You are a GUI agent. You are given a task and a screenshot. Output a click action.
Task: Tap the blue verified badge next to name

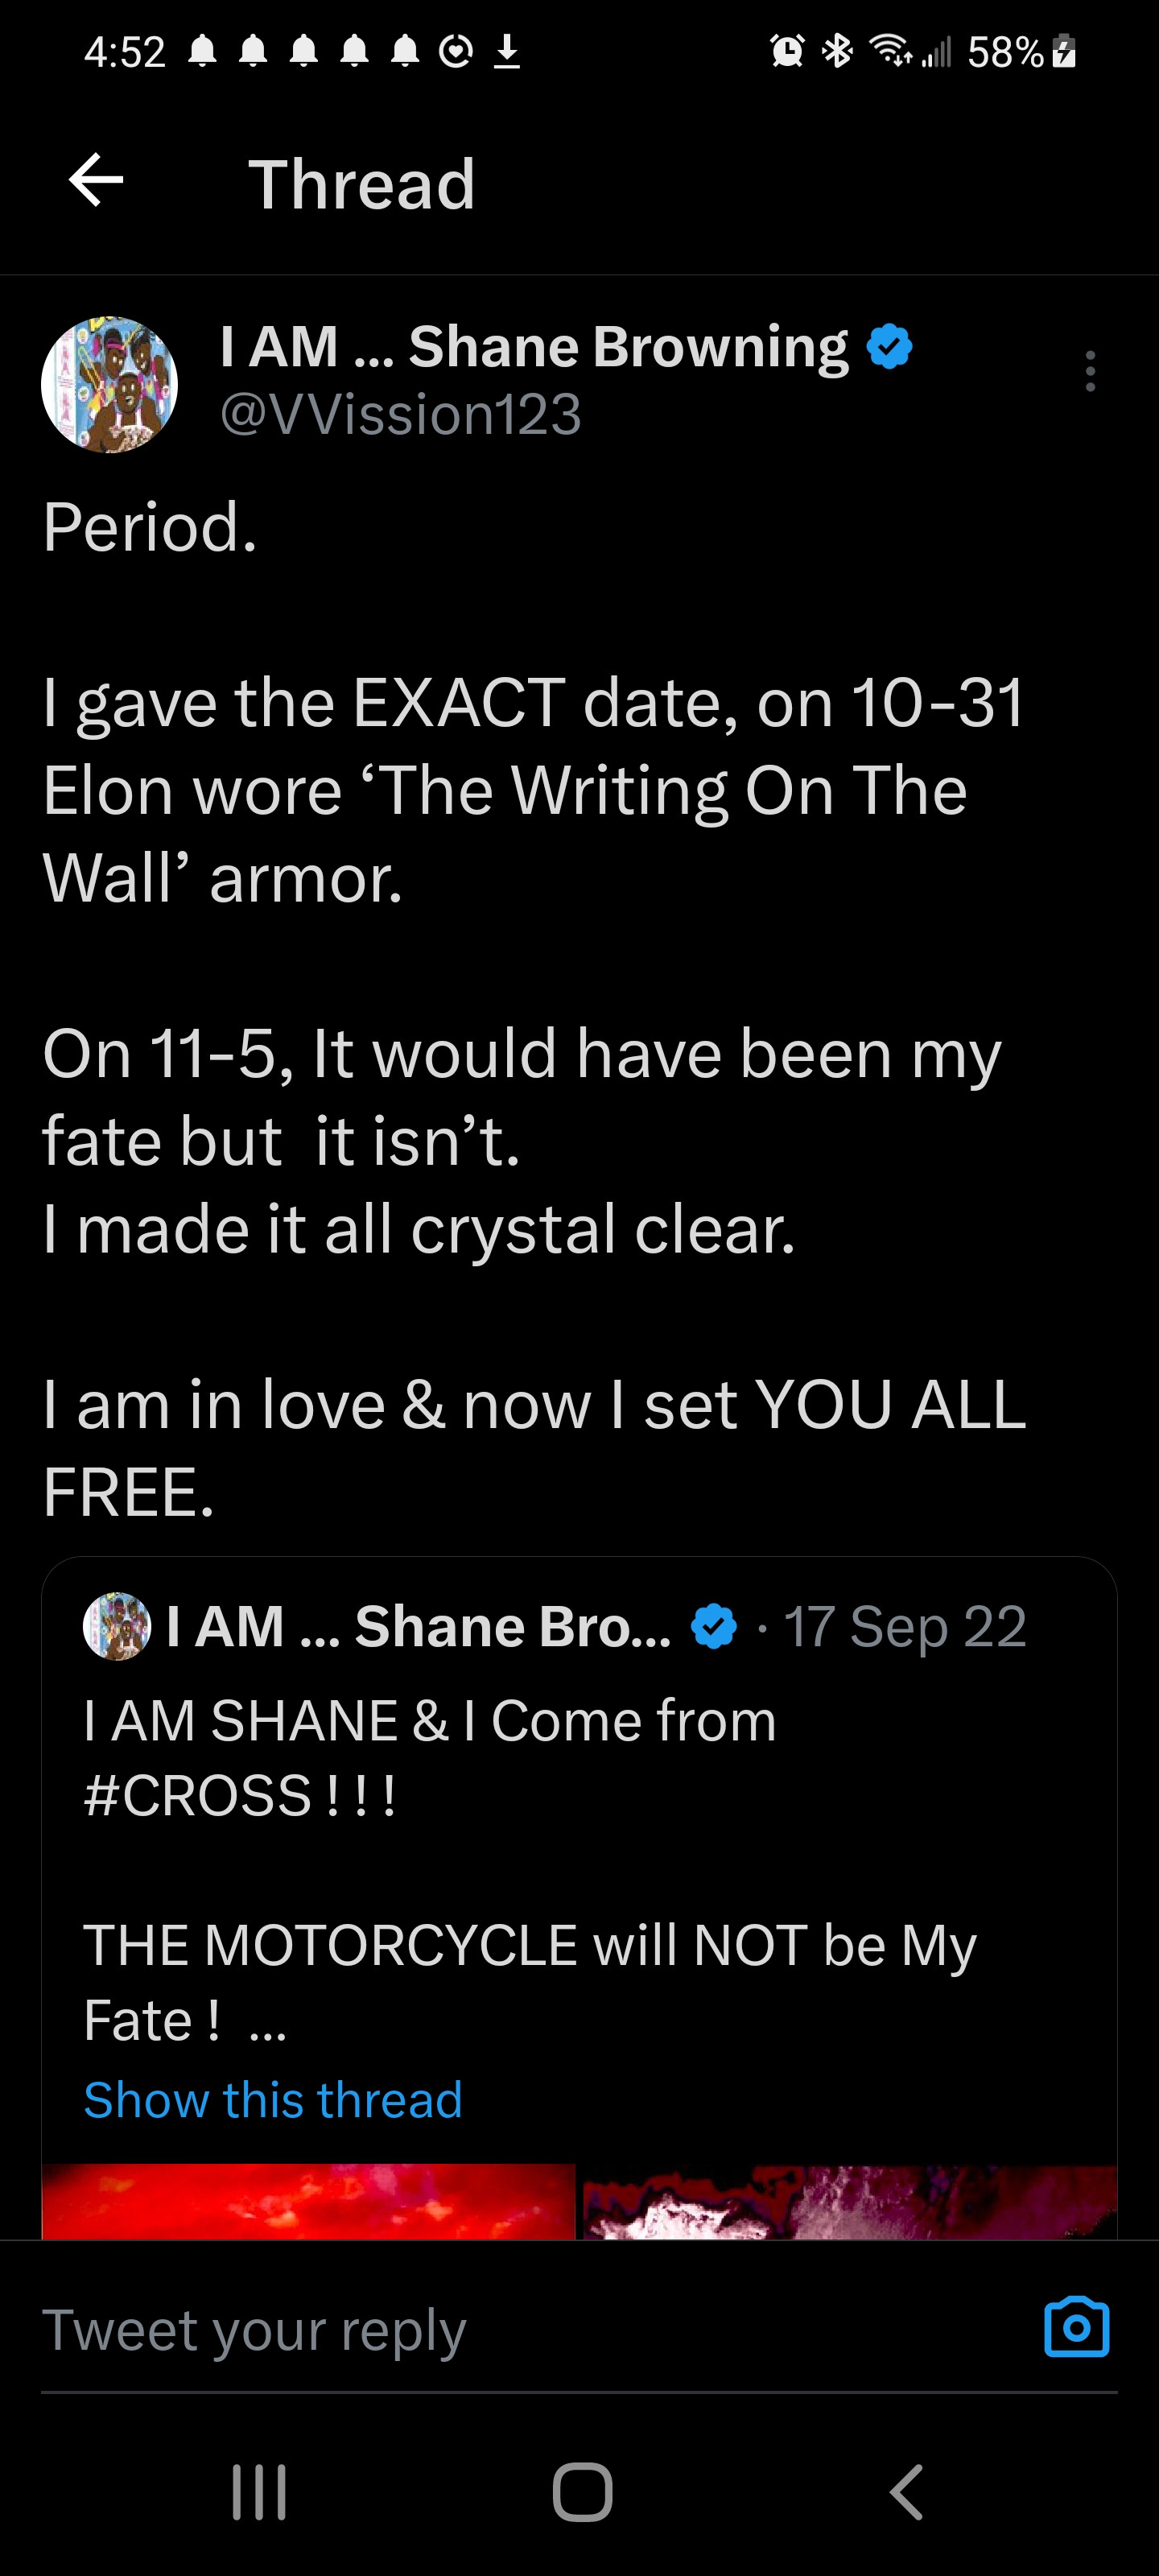[x=889, y=347]
